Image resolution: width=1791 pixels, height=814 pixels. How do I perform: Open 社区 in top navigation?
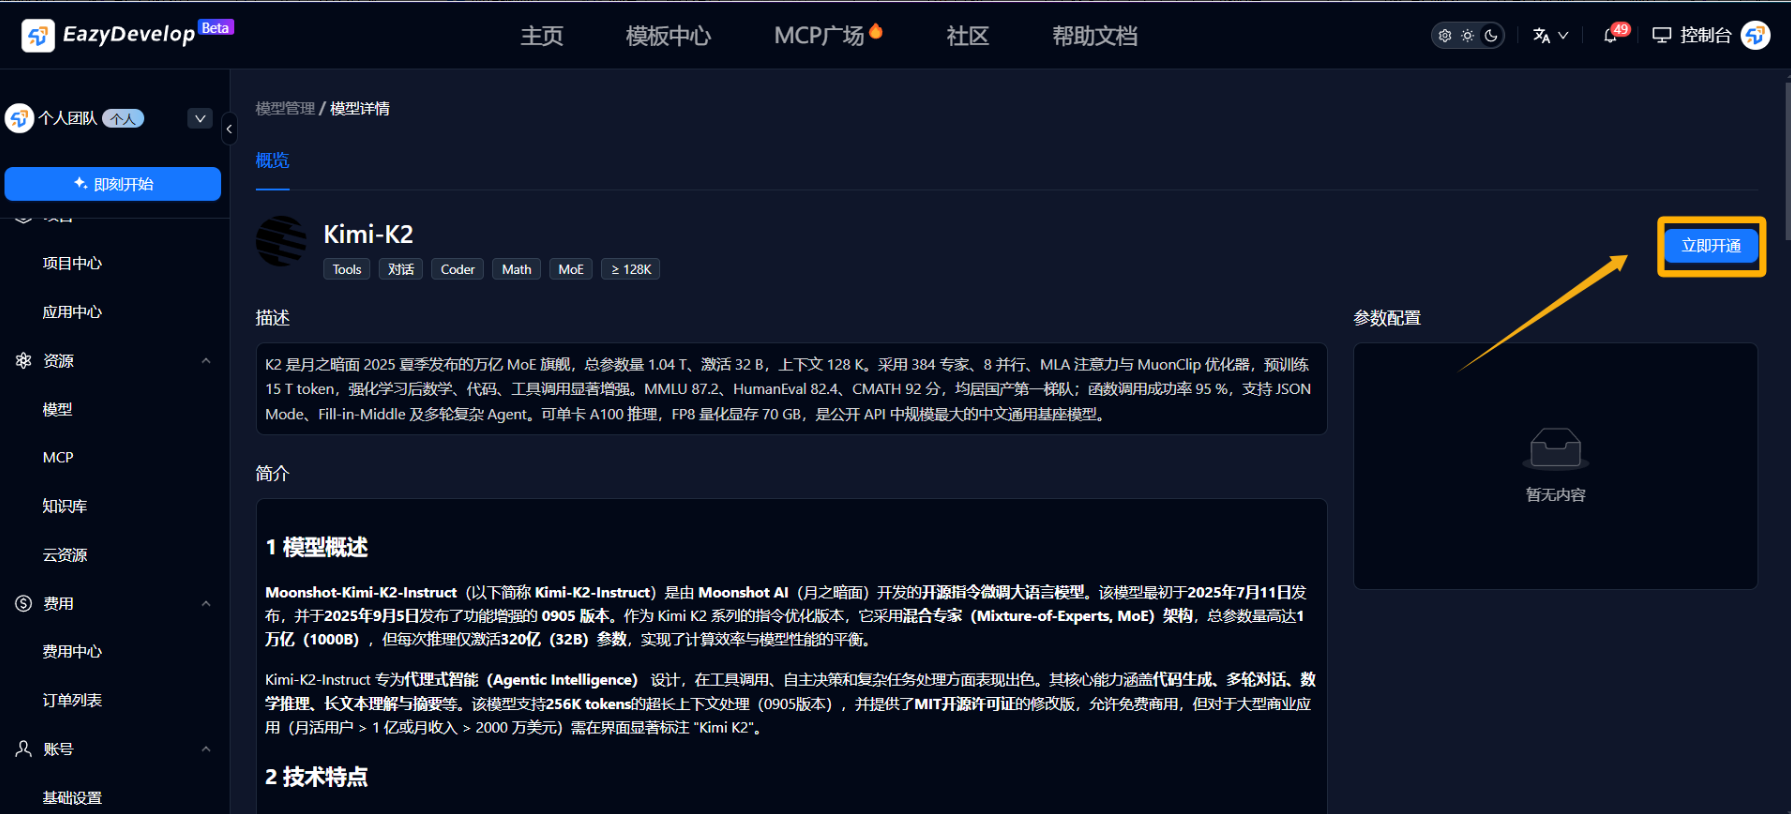click(x=968, y=36)
